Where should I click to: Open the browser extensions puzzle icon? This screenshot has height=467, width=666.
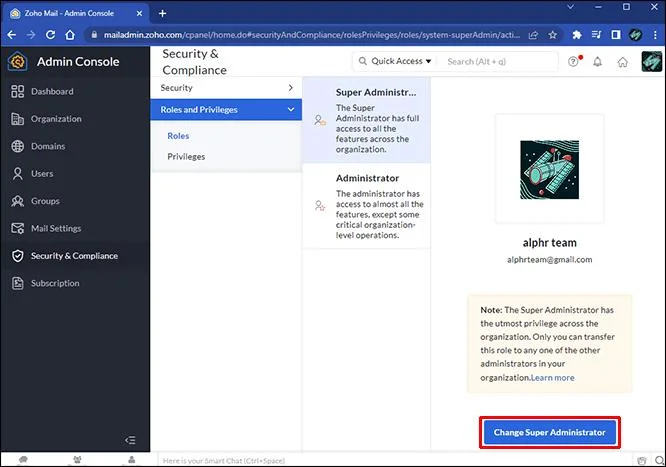coord(577,35)
